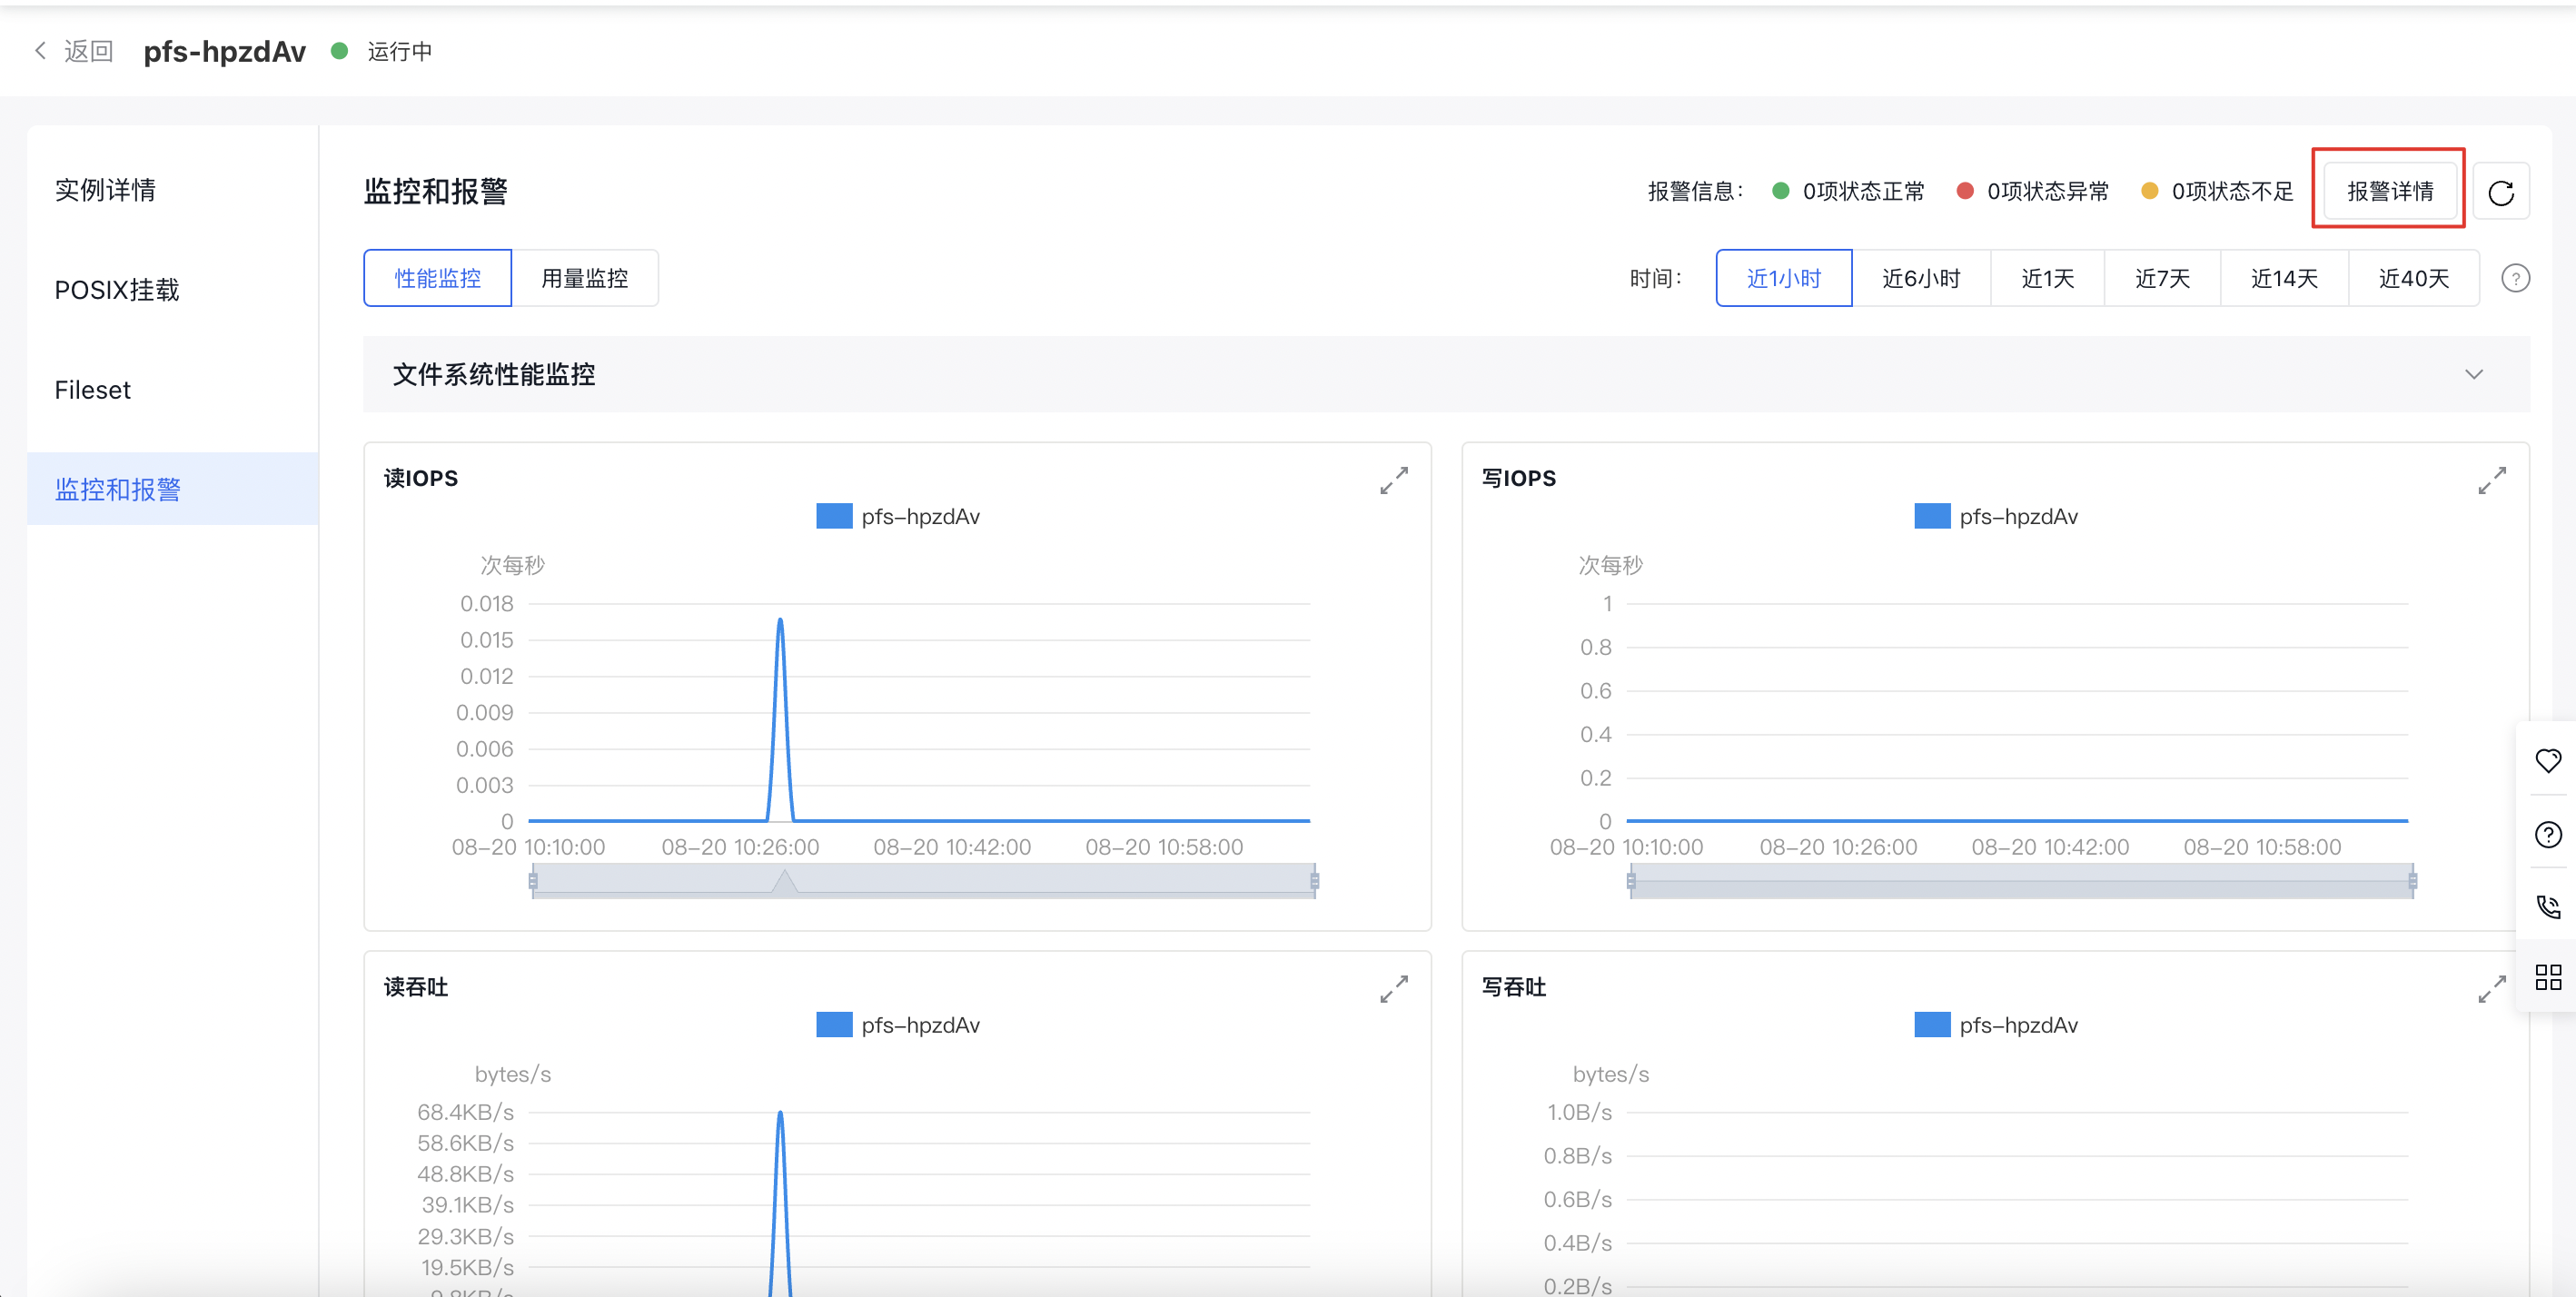This screenshot has height=1297, width=2576.
Task: Click the 读IOPS zoom slider right handle
Action: [1314, 881]
